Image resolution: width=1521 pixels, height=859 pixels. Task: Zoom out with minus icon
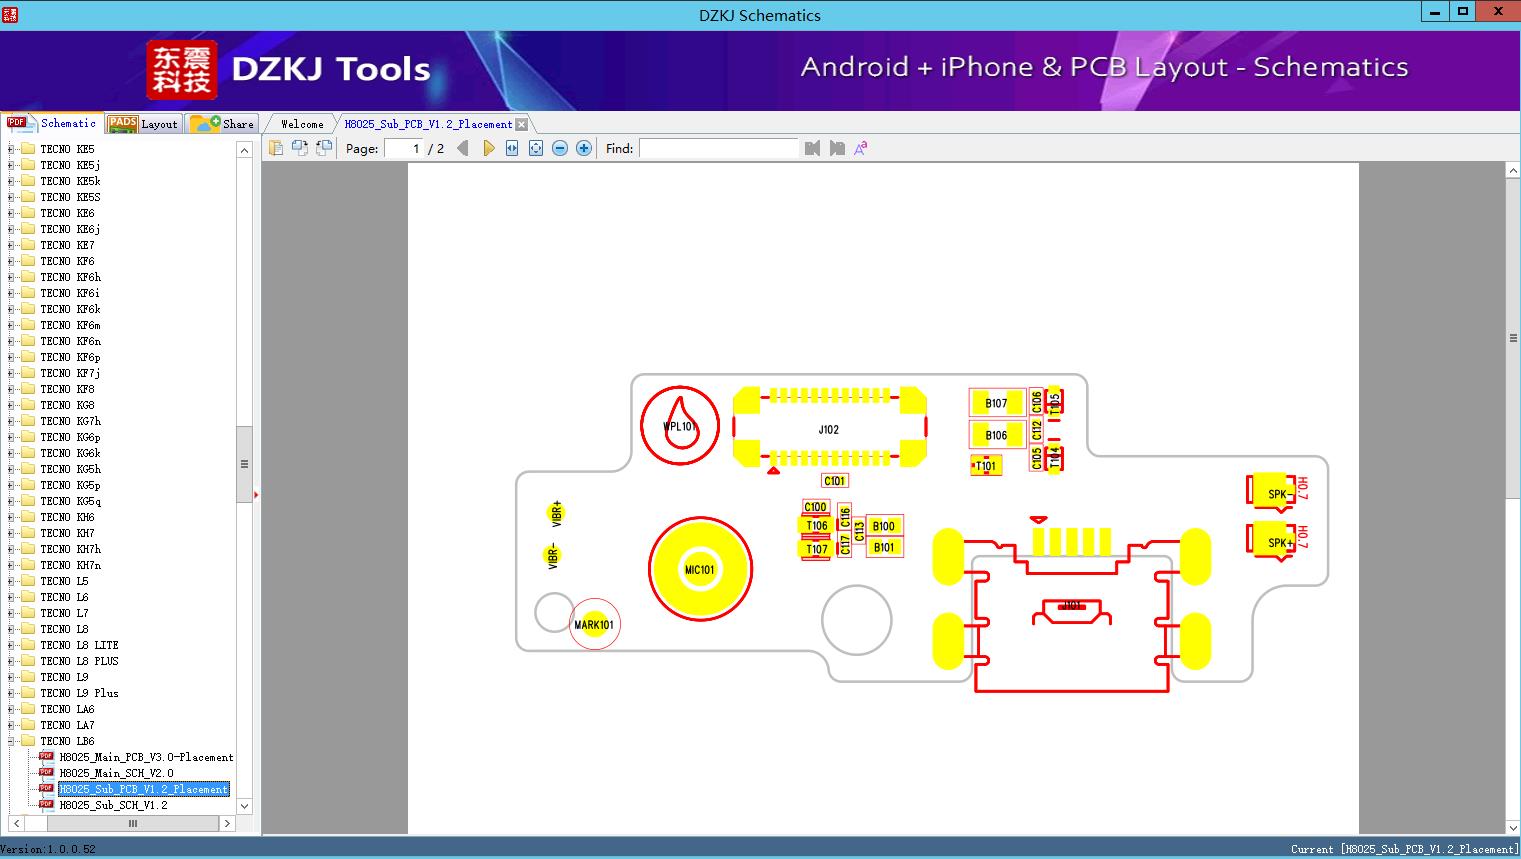560,148
